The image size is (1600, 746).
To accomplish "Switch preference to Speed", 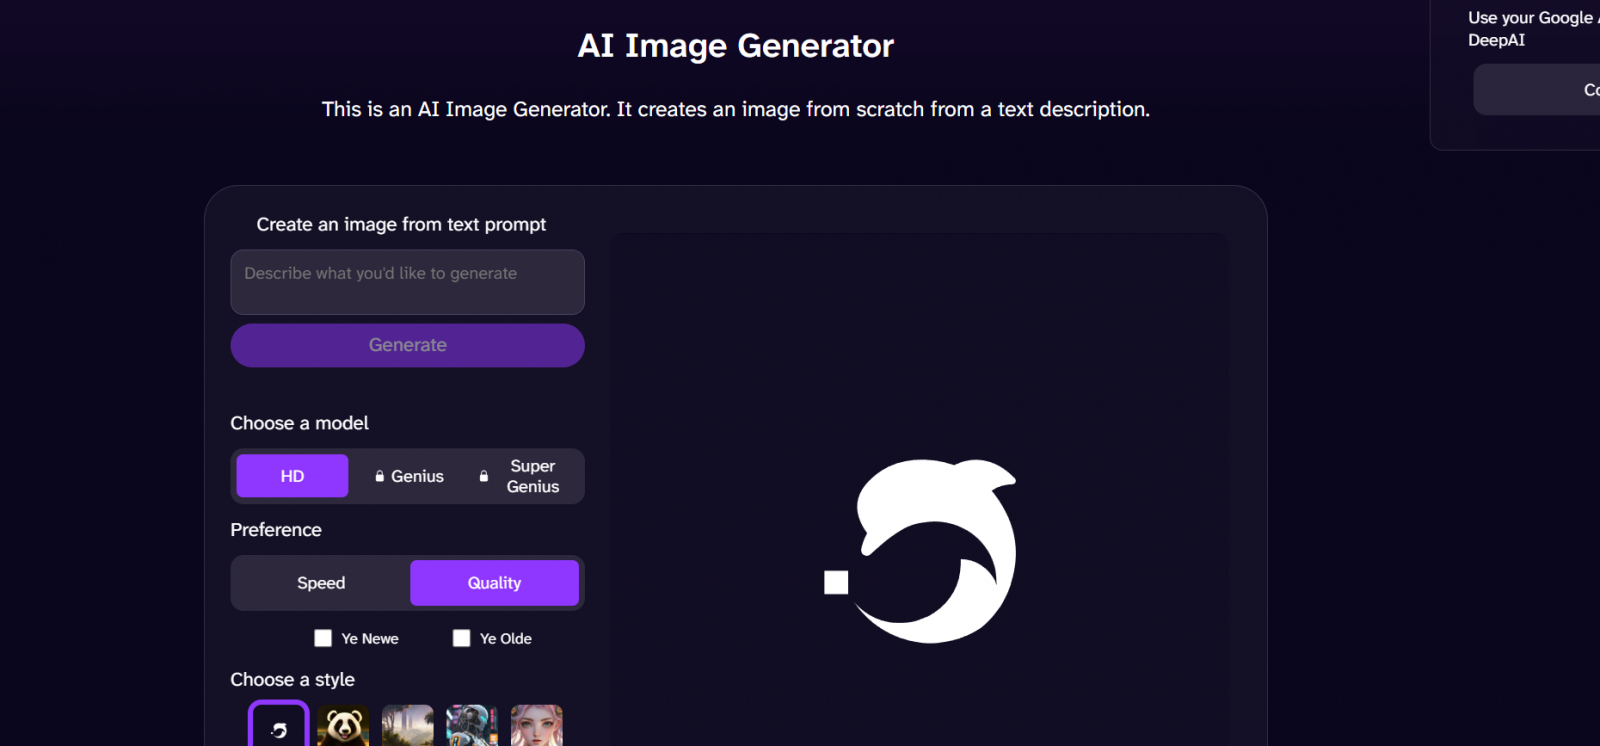I will [321, 583].
